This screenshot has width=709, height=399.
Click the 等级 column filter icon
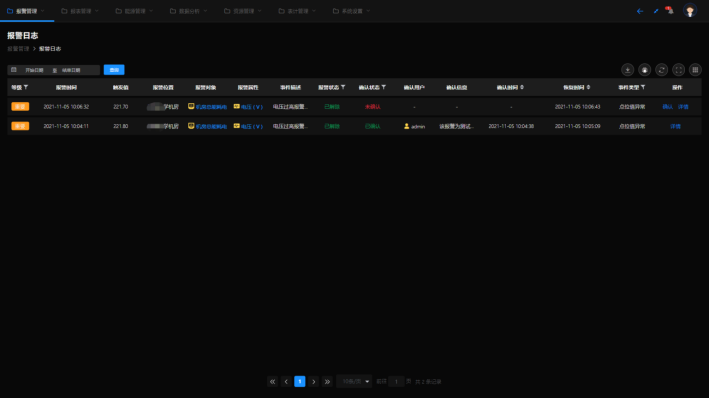click(x=26, y=87)
